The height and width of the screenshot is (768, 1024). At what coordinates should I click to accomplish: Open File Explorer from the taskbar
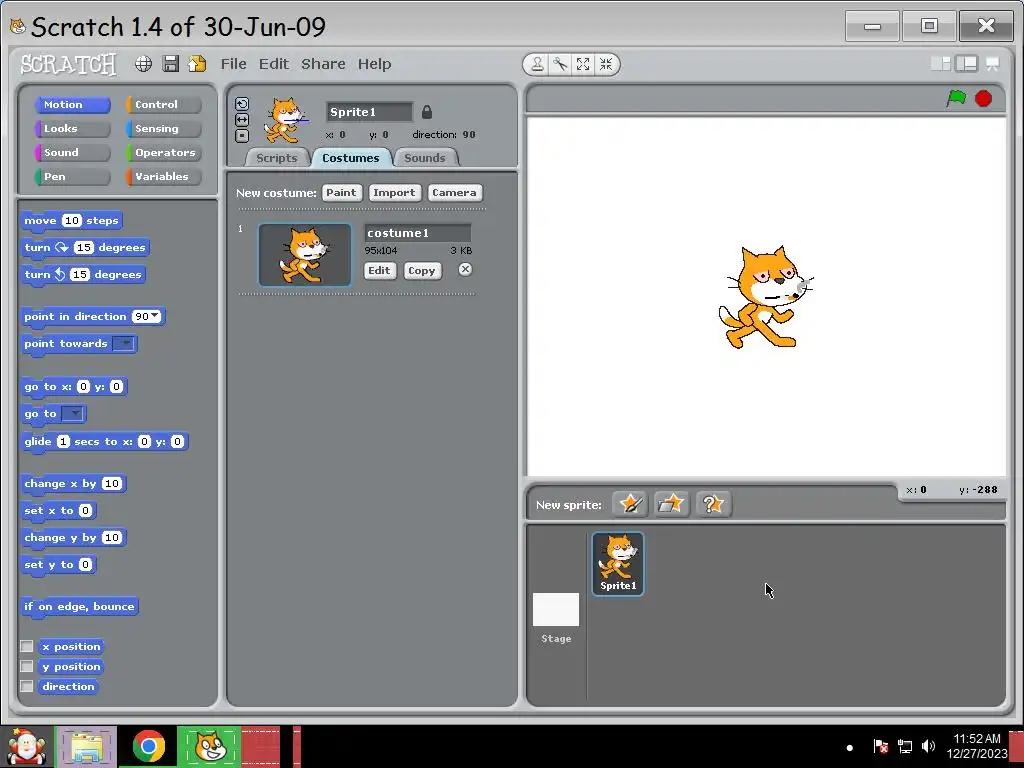pyautogui.click(x=86, y=746)
